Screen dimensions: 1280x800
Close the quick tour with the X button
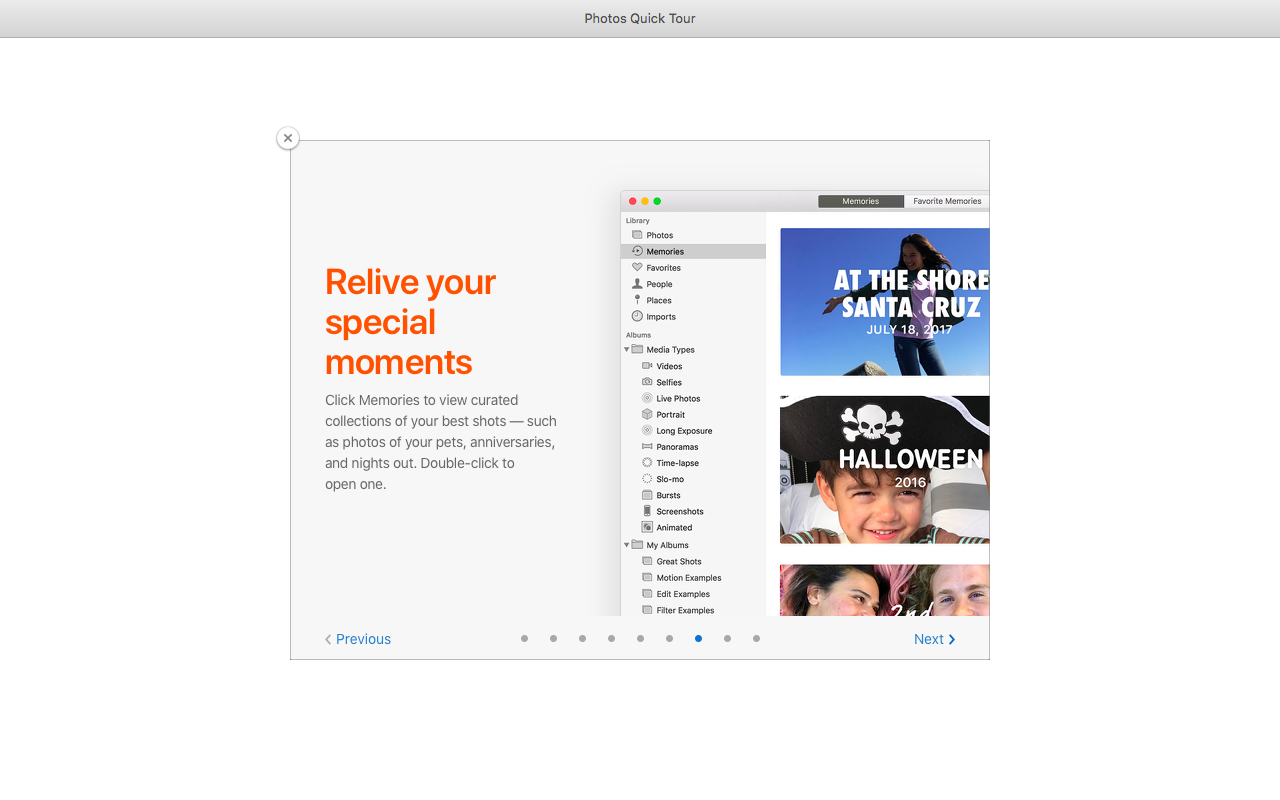click(x=288, y=138)
